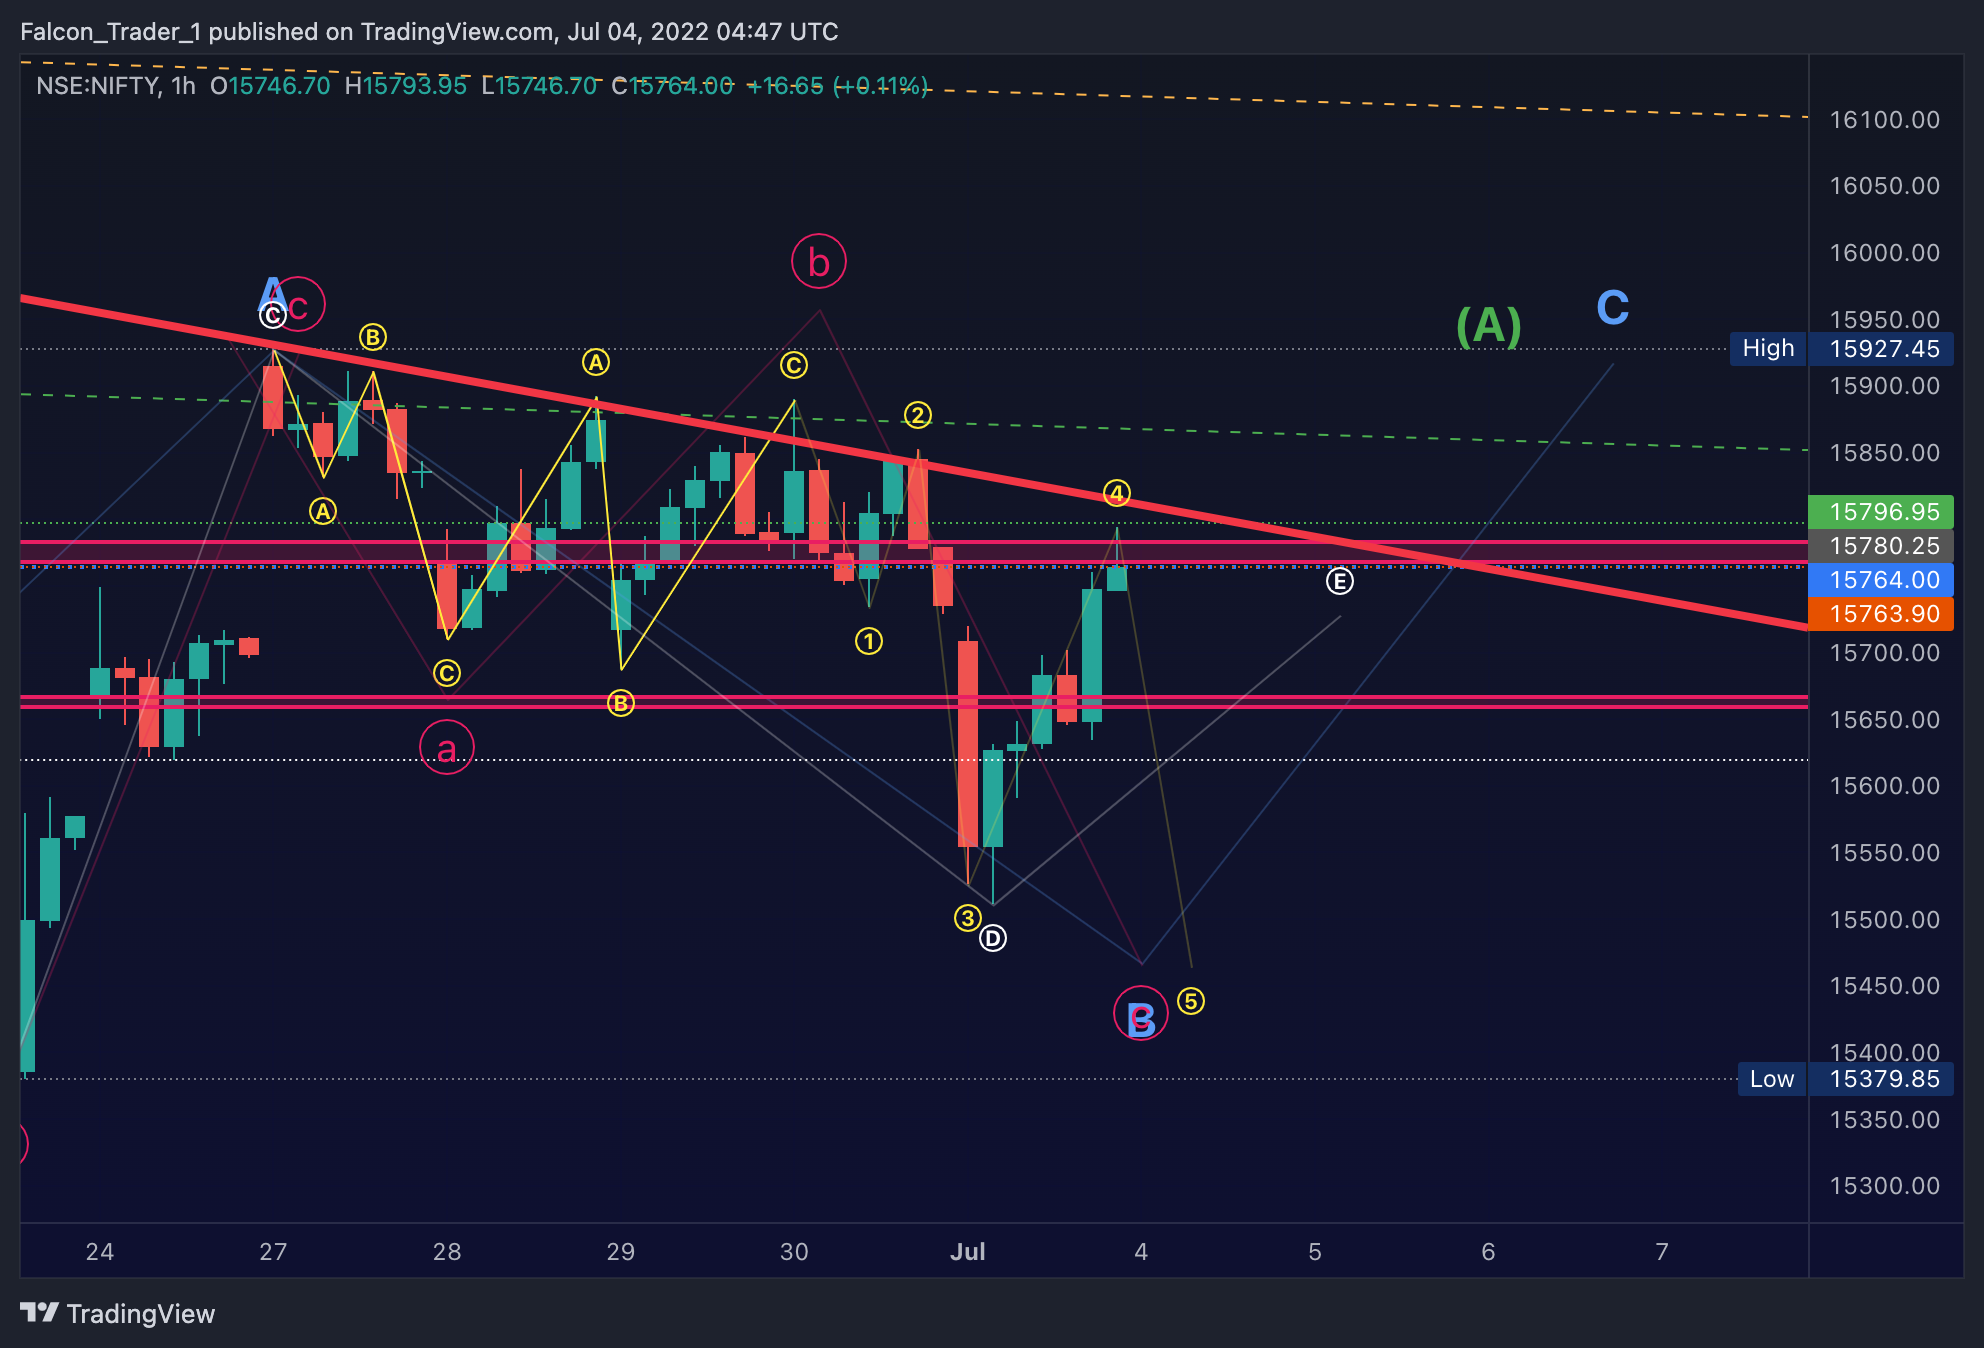
Task: Click the red circled B label near the bottom
Action: click(1141, 1014)
